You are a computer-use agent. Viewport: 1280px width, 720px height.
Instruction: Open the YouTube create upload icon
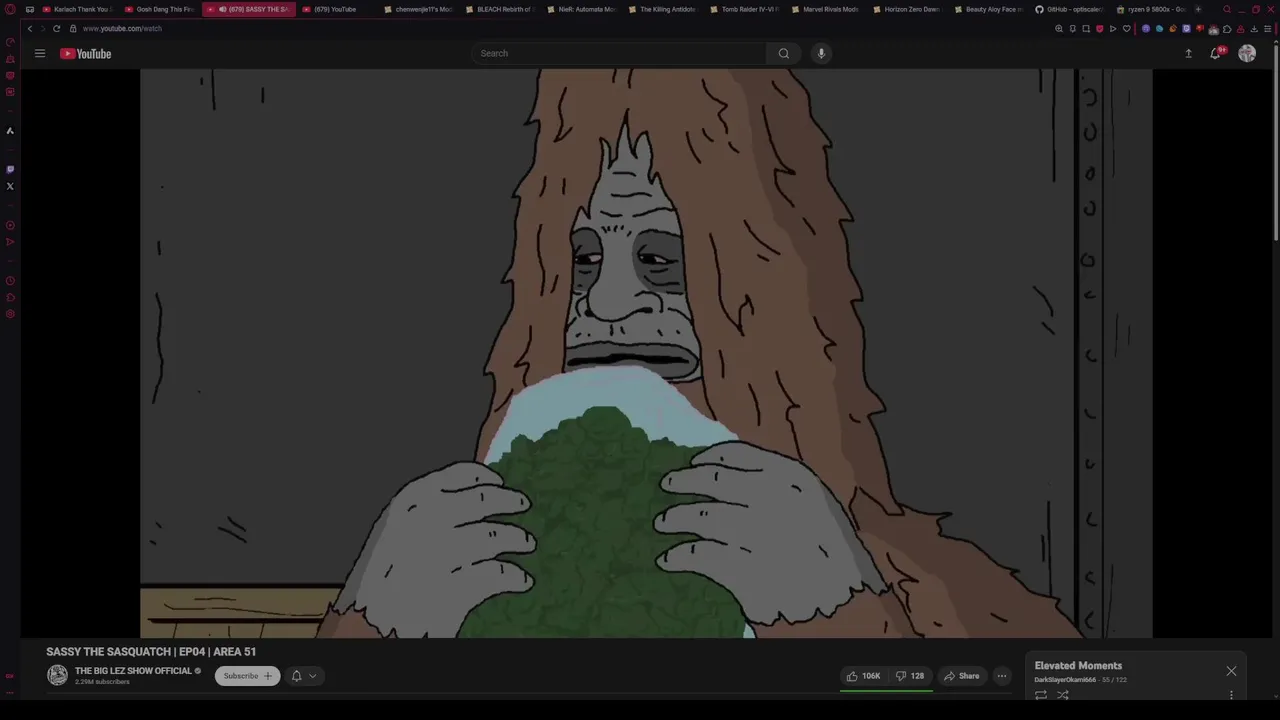[x=1188, y=53]
